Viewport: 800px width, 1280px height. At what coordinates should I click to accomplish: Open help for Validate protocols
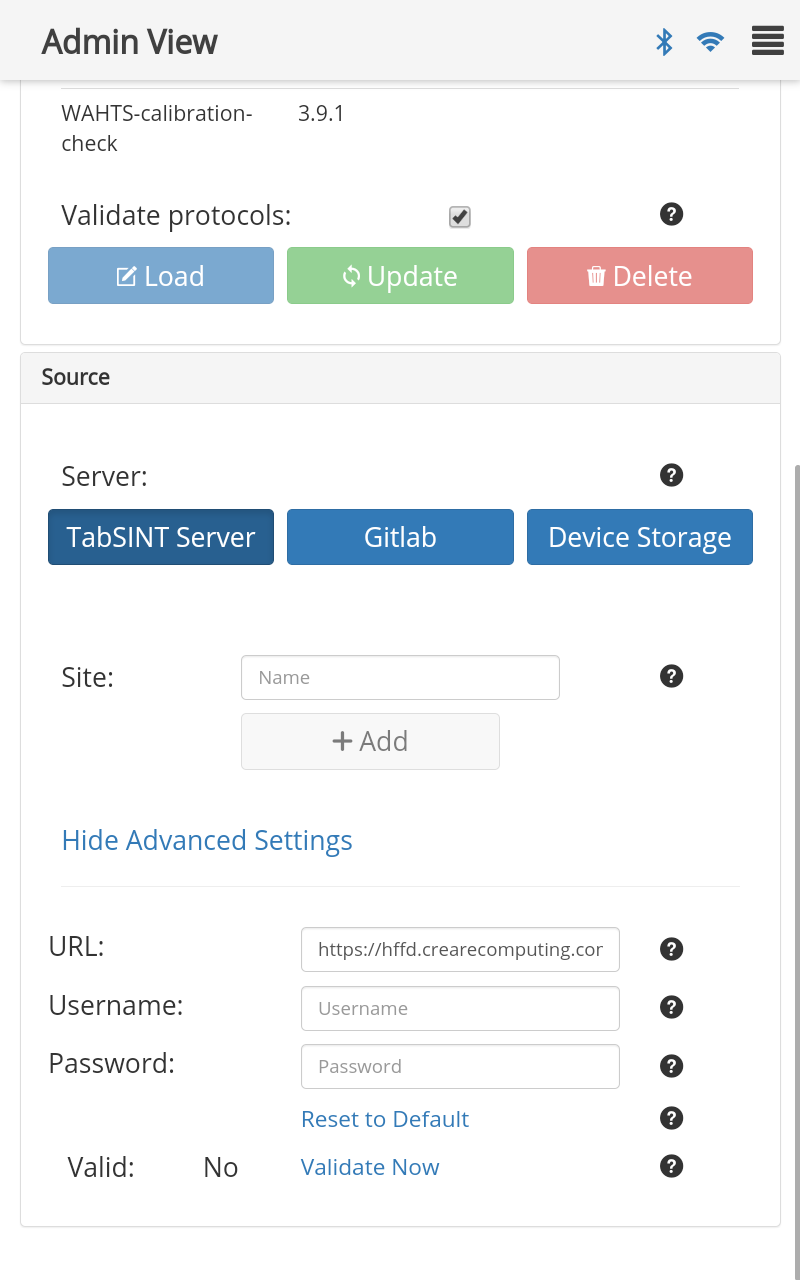point(672,214)
